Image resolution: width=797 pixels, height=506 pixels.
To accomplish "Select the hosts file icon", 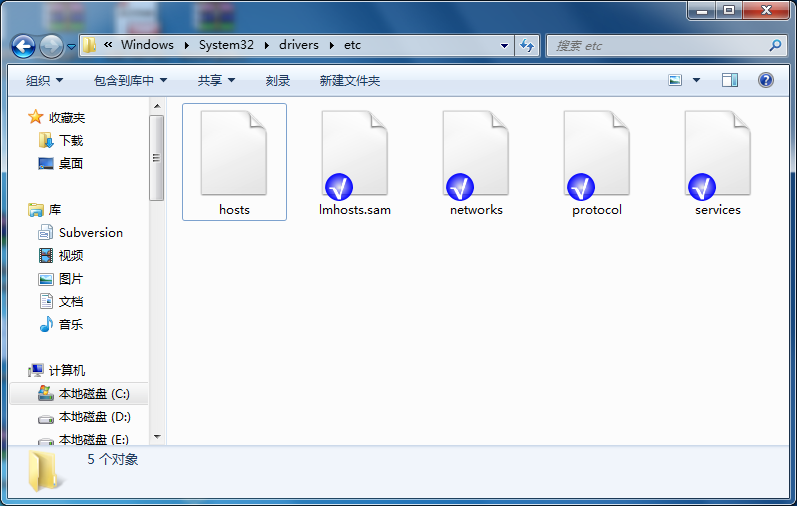I will tap(233, 153).
